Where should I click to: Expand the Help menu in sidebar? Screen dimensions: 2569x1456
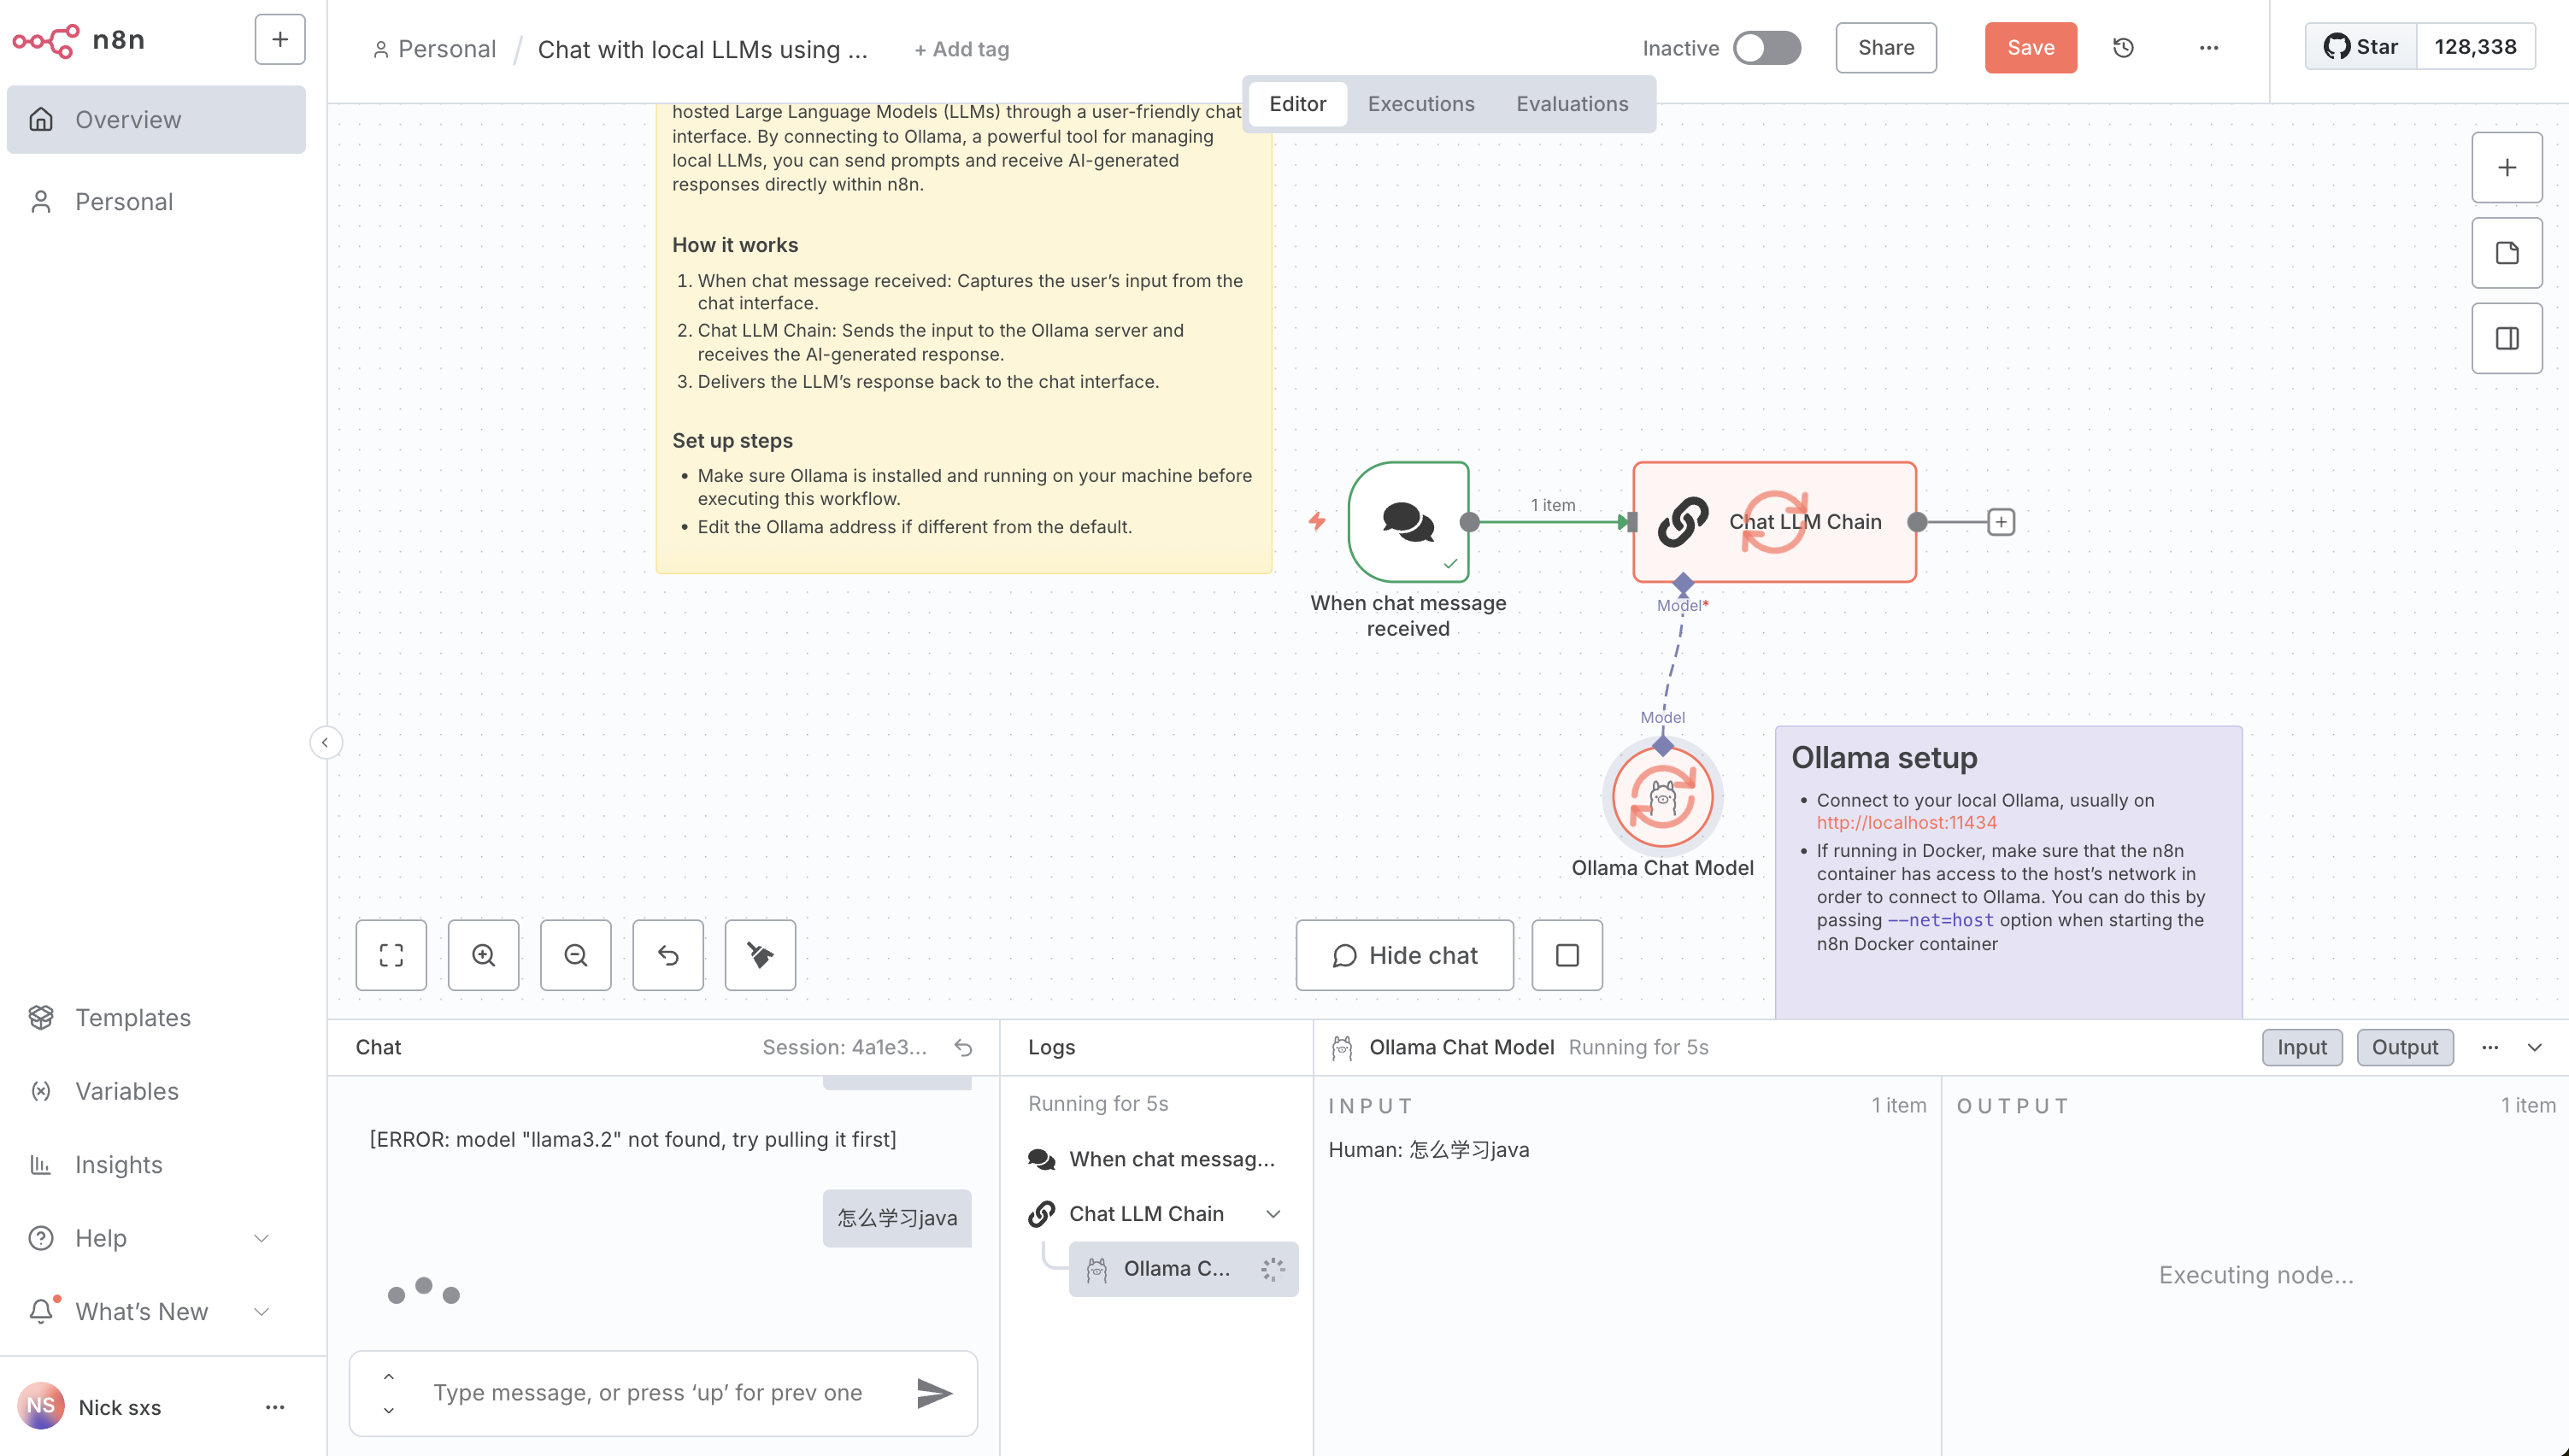coord(261,1238)
